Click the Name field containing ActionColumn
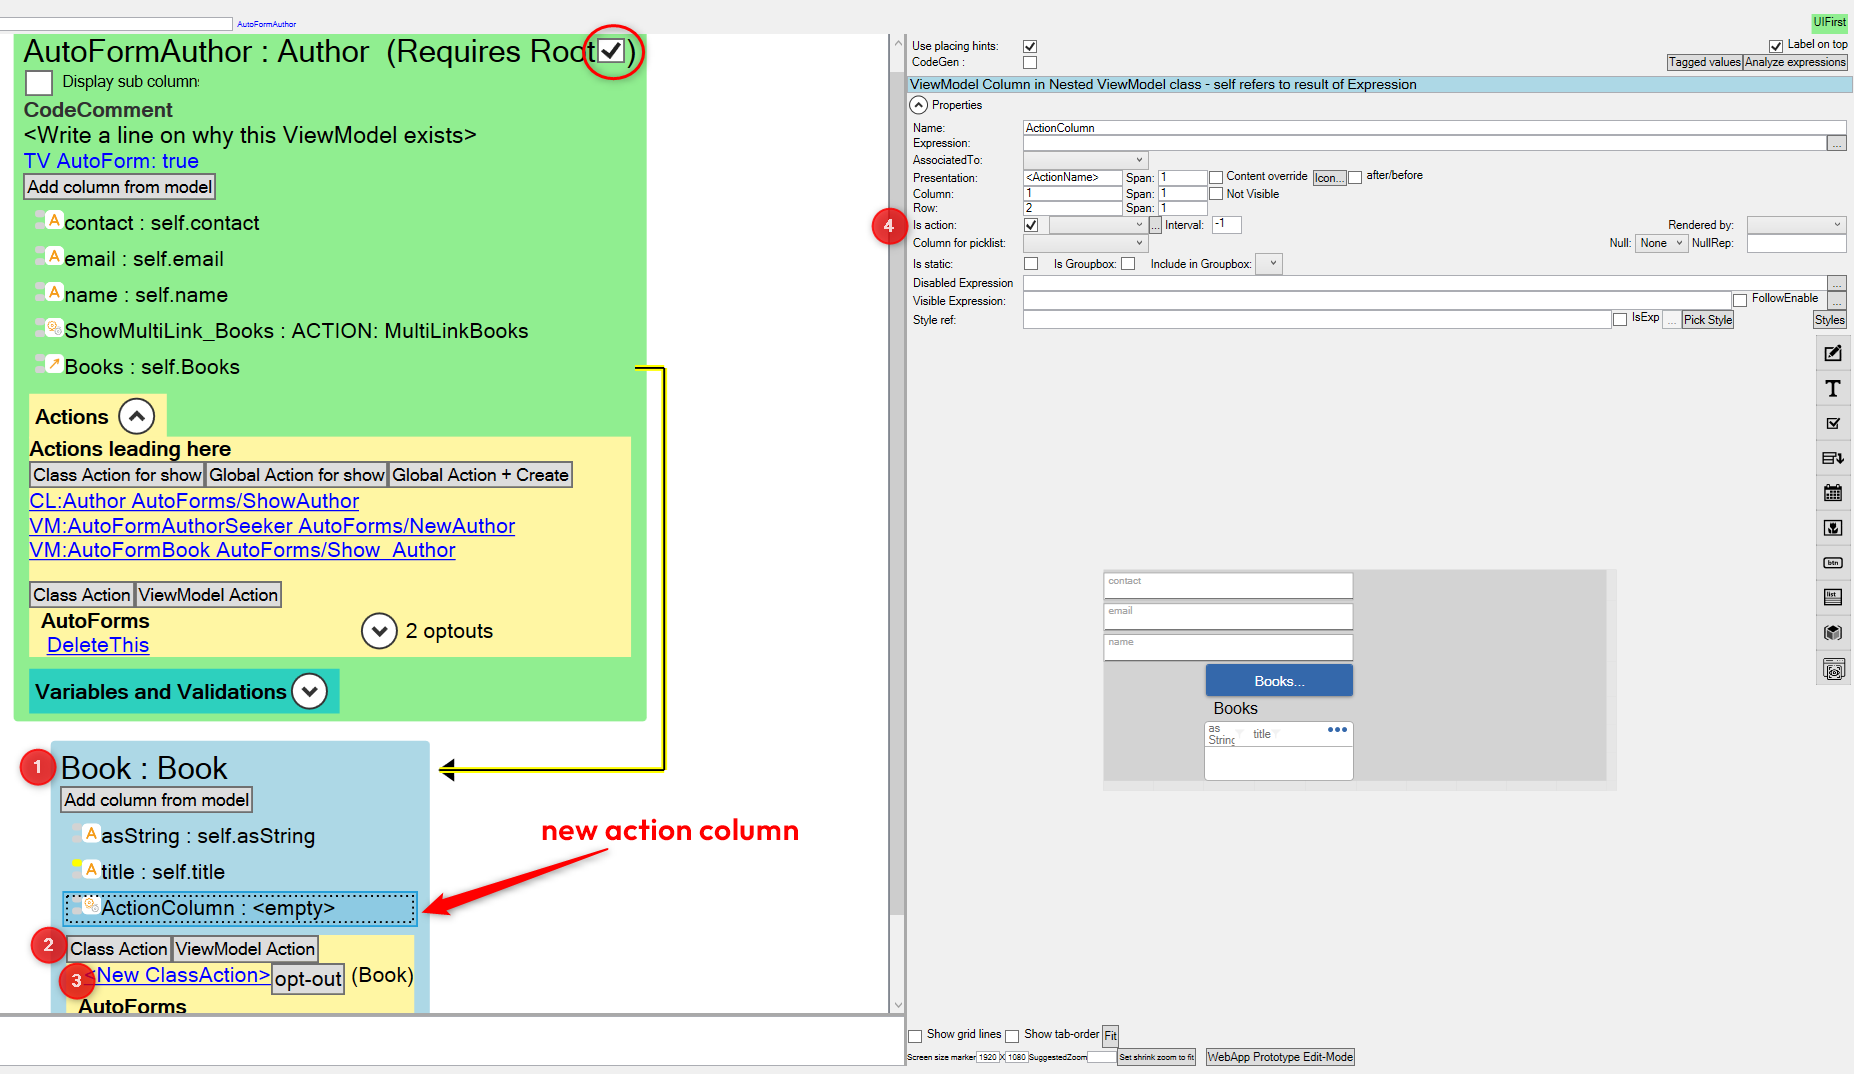The width and height of the screenshot is (1854, 1074). tap(1432, 128)
